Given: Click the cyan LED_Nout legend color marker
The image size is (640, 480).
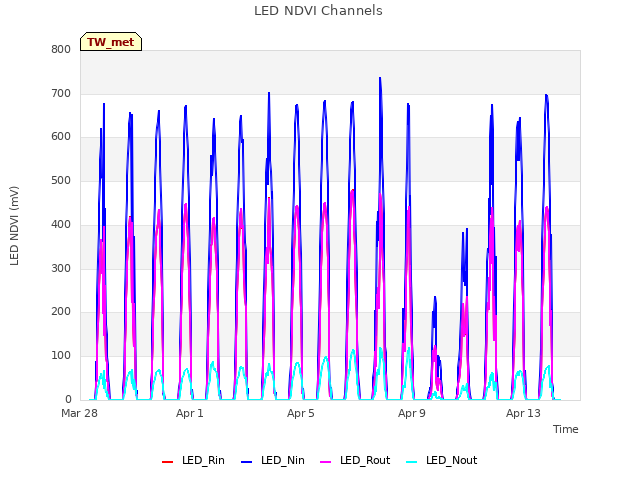Looking at the screenshot, I should (412, 462).
